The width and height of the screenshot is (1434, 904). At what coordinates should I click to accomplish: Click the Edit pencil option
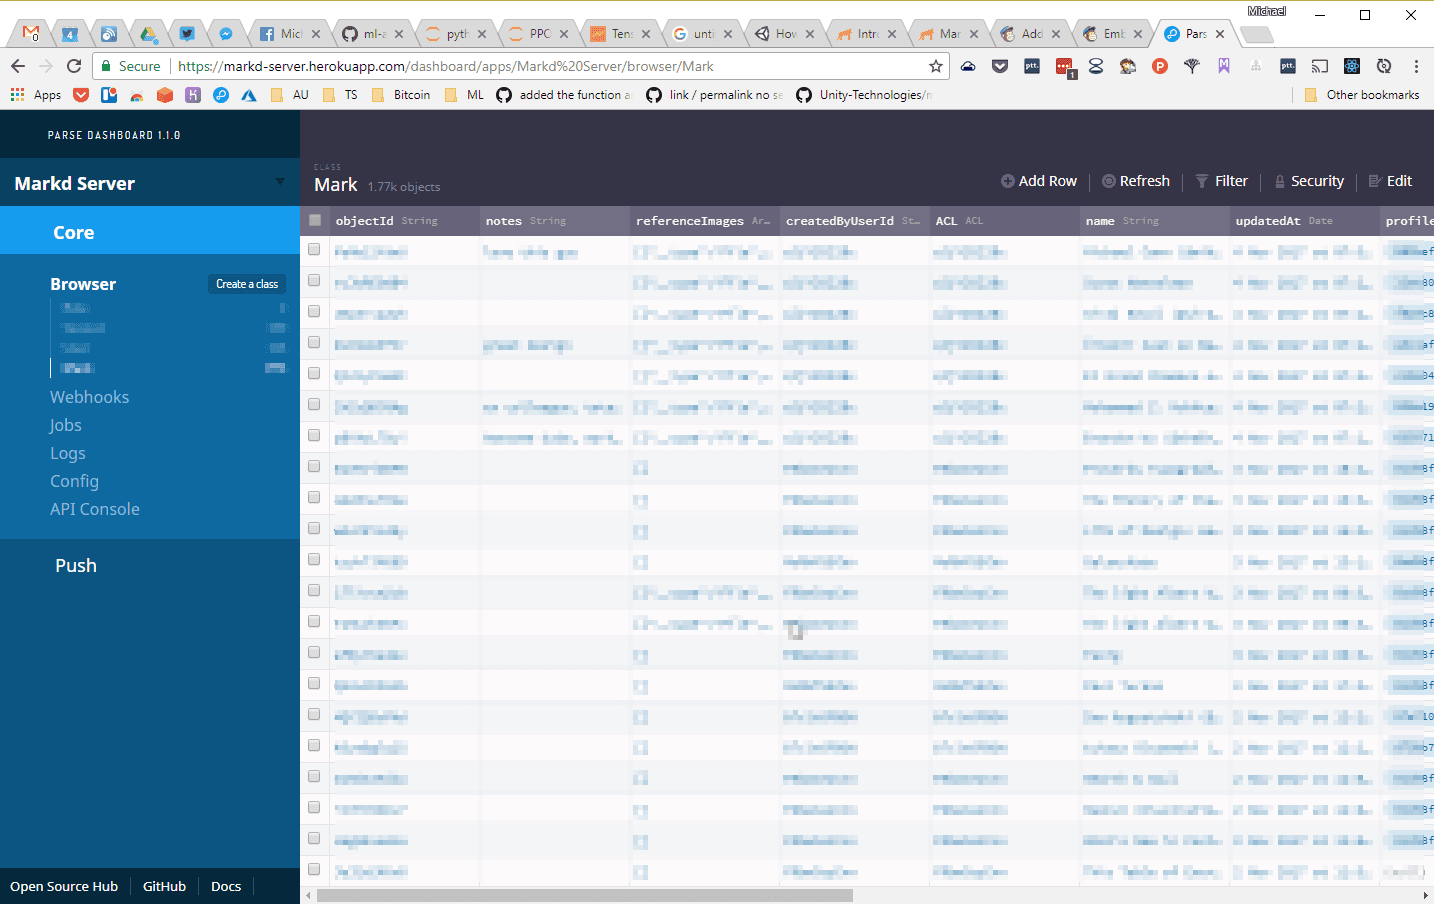pos(1376,181)
